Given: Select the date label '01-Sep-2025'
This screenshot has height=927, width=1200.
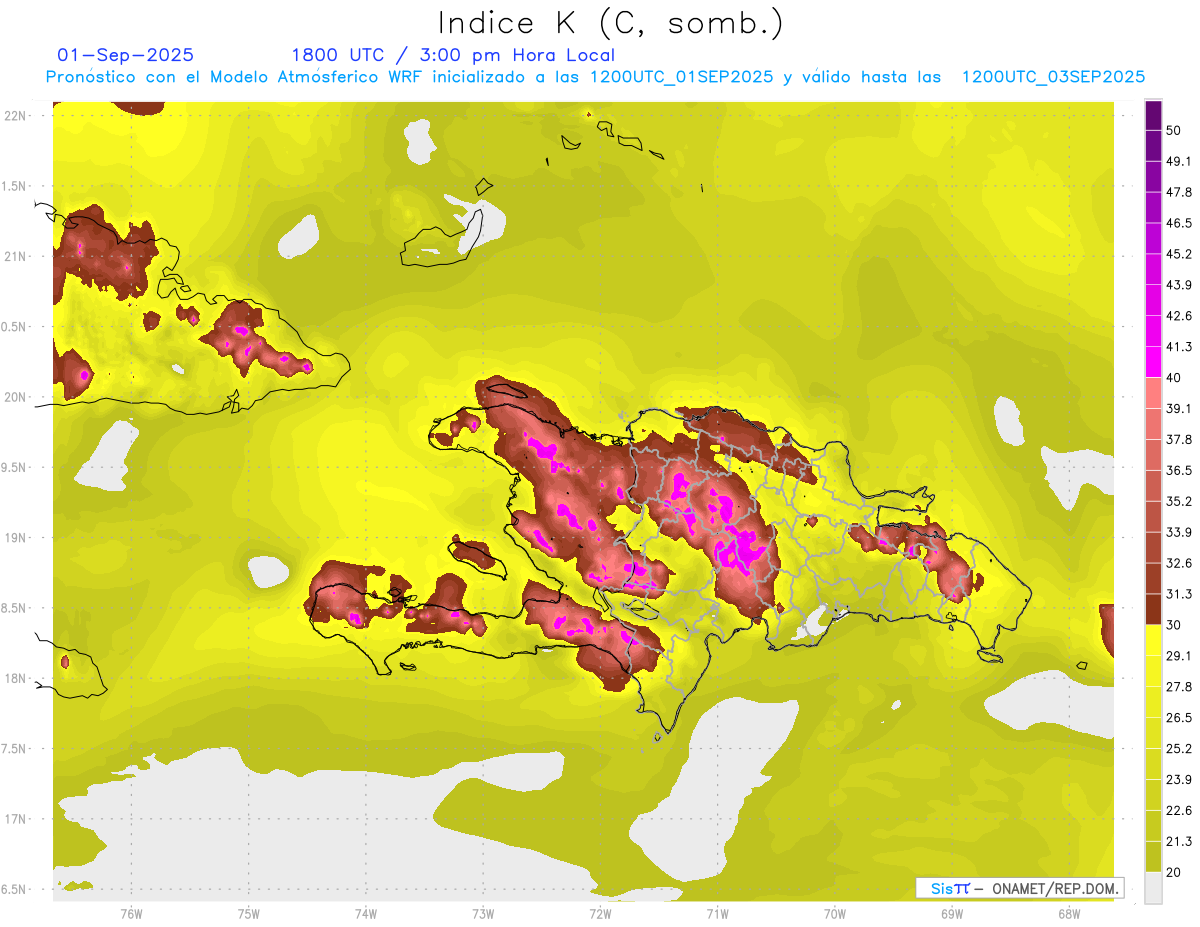Looking at the screenshot, I should [126, 55].
